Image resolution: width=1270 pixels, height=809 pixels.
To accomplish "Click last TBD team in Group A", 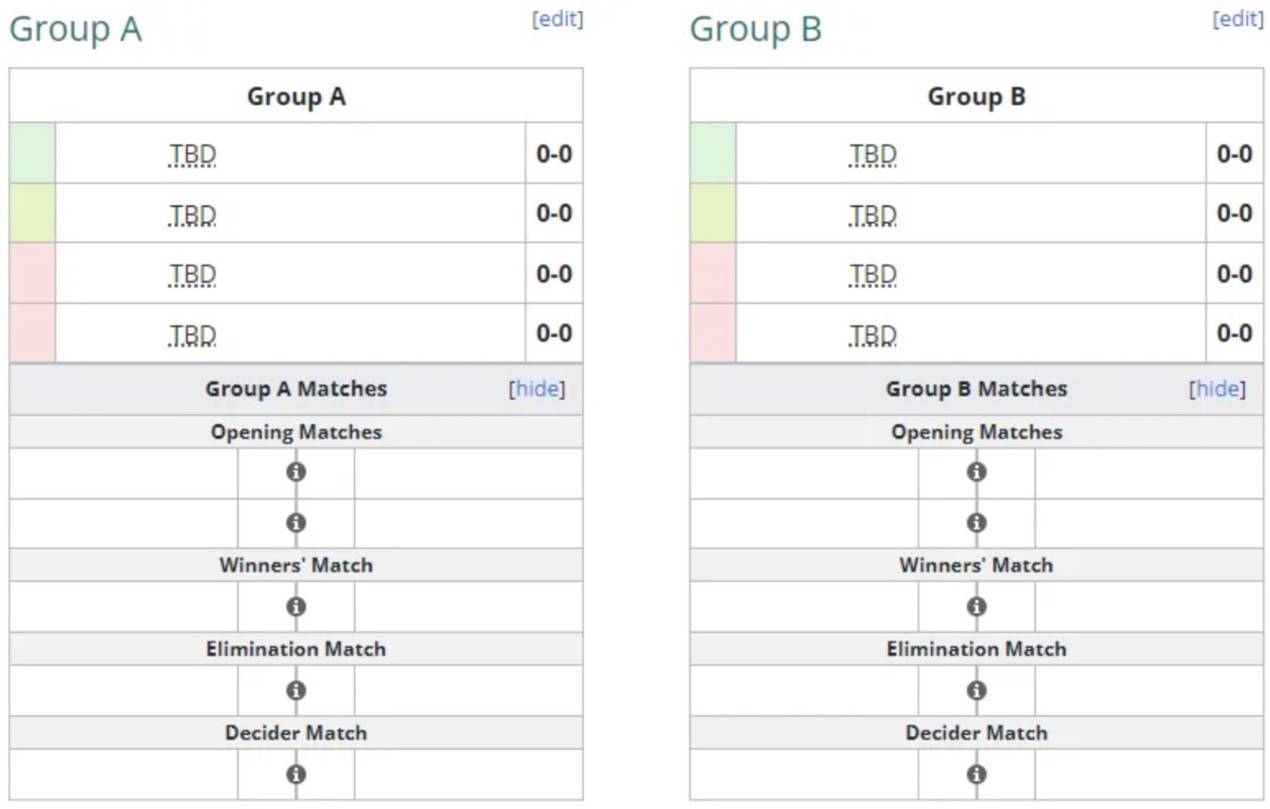I will click(x=192, y=335).
